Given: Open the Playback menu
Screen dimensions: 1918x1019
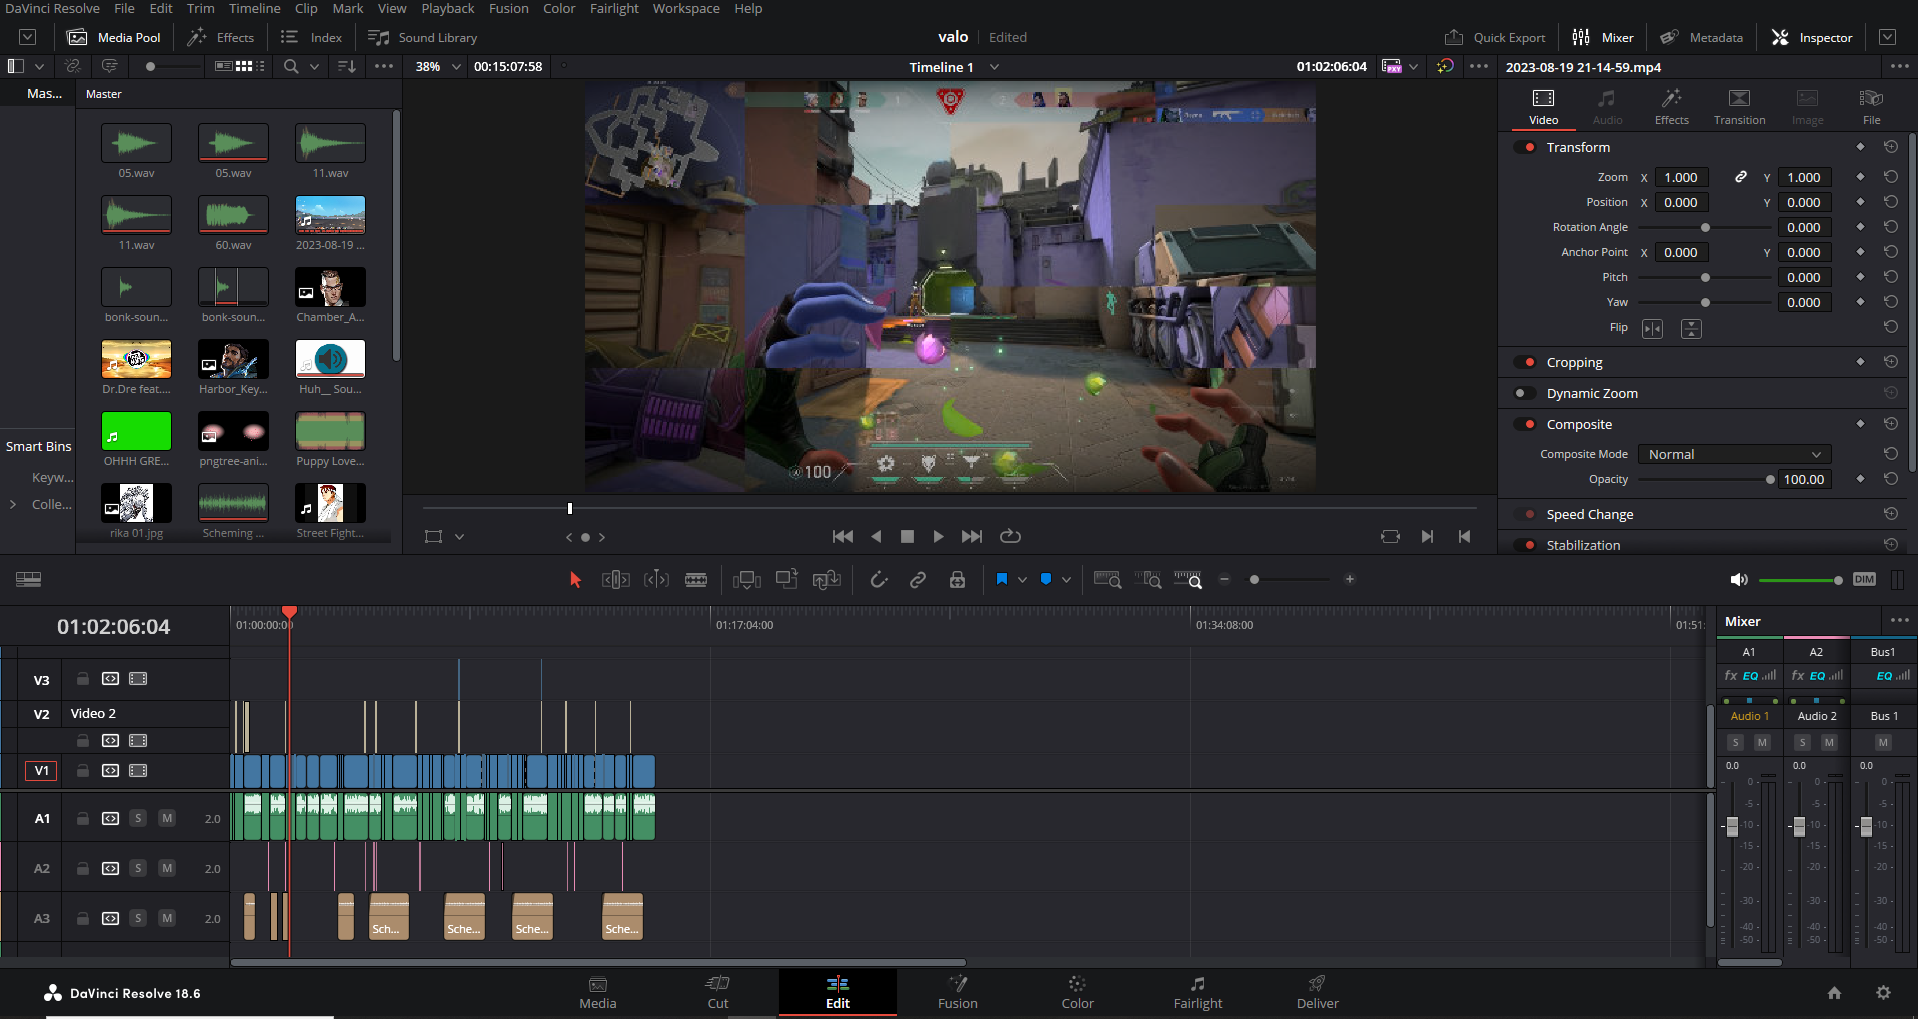Looking at the screenshot, I should 447,9.
